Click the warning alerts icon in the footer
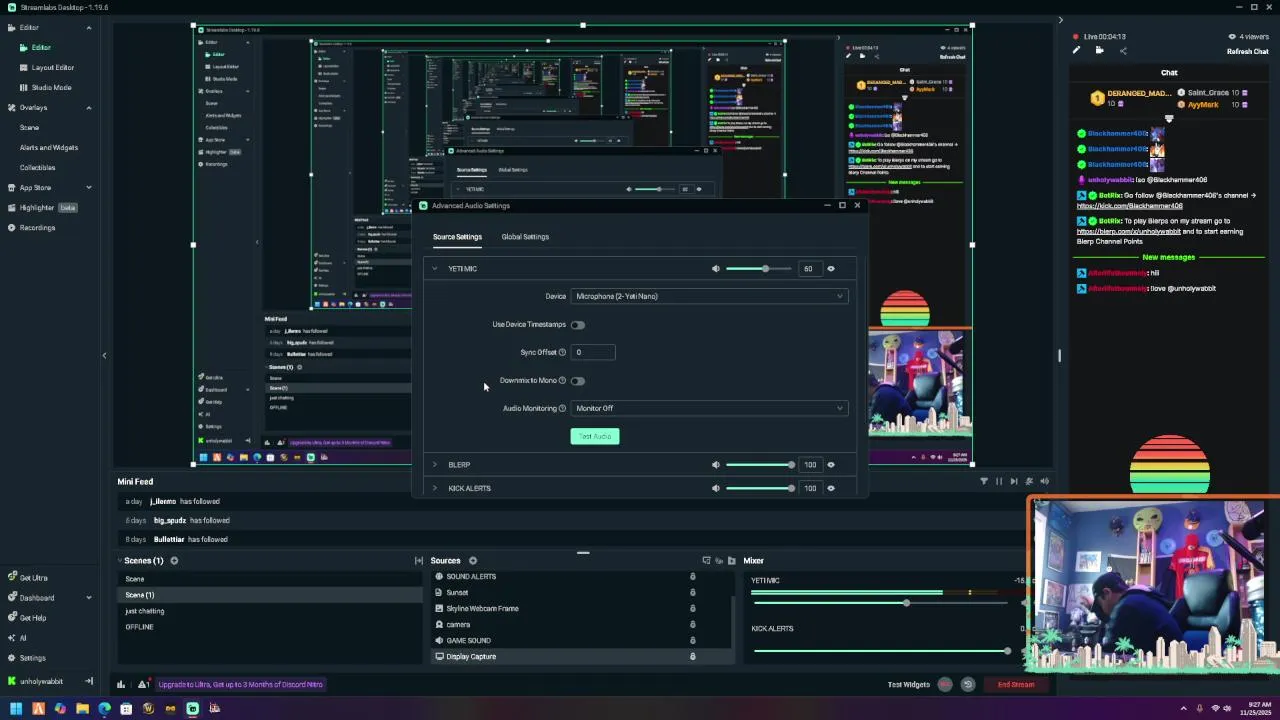The height and width of the screenshot is (720, 1280). (x=144, y=685)
